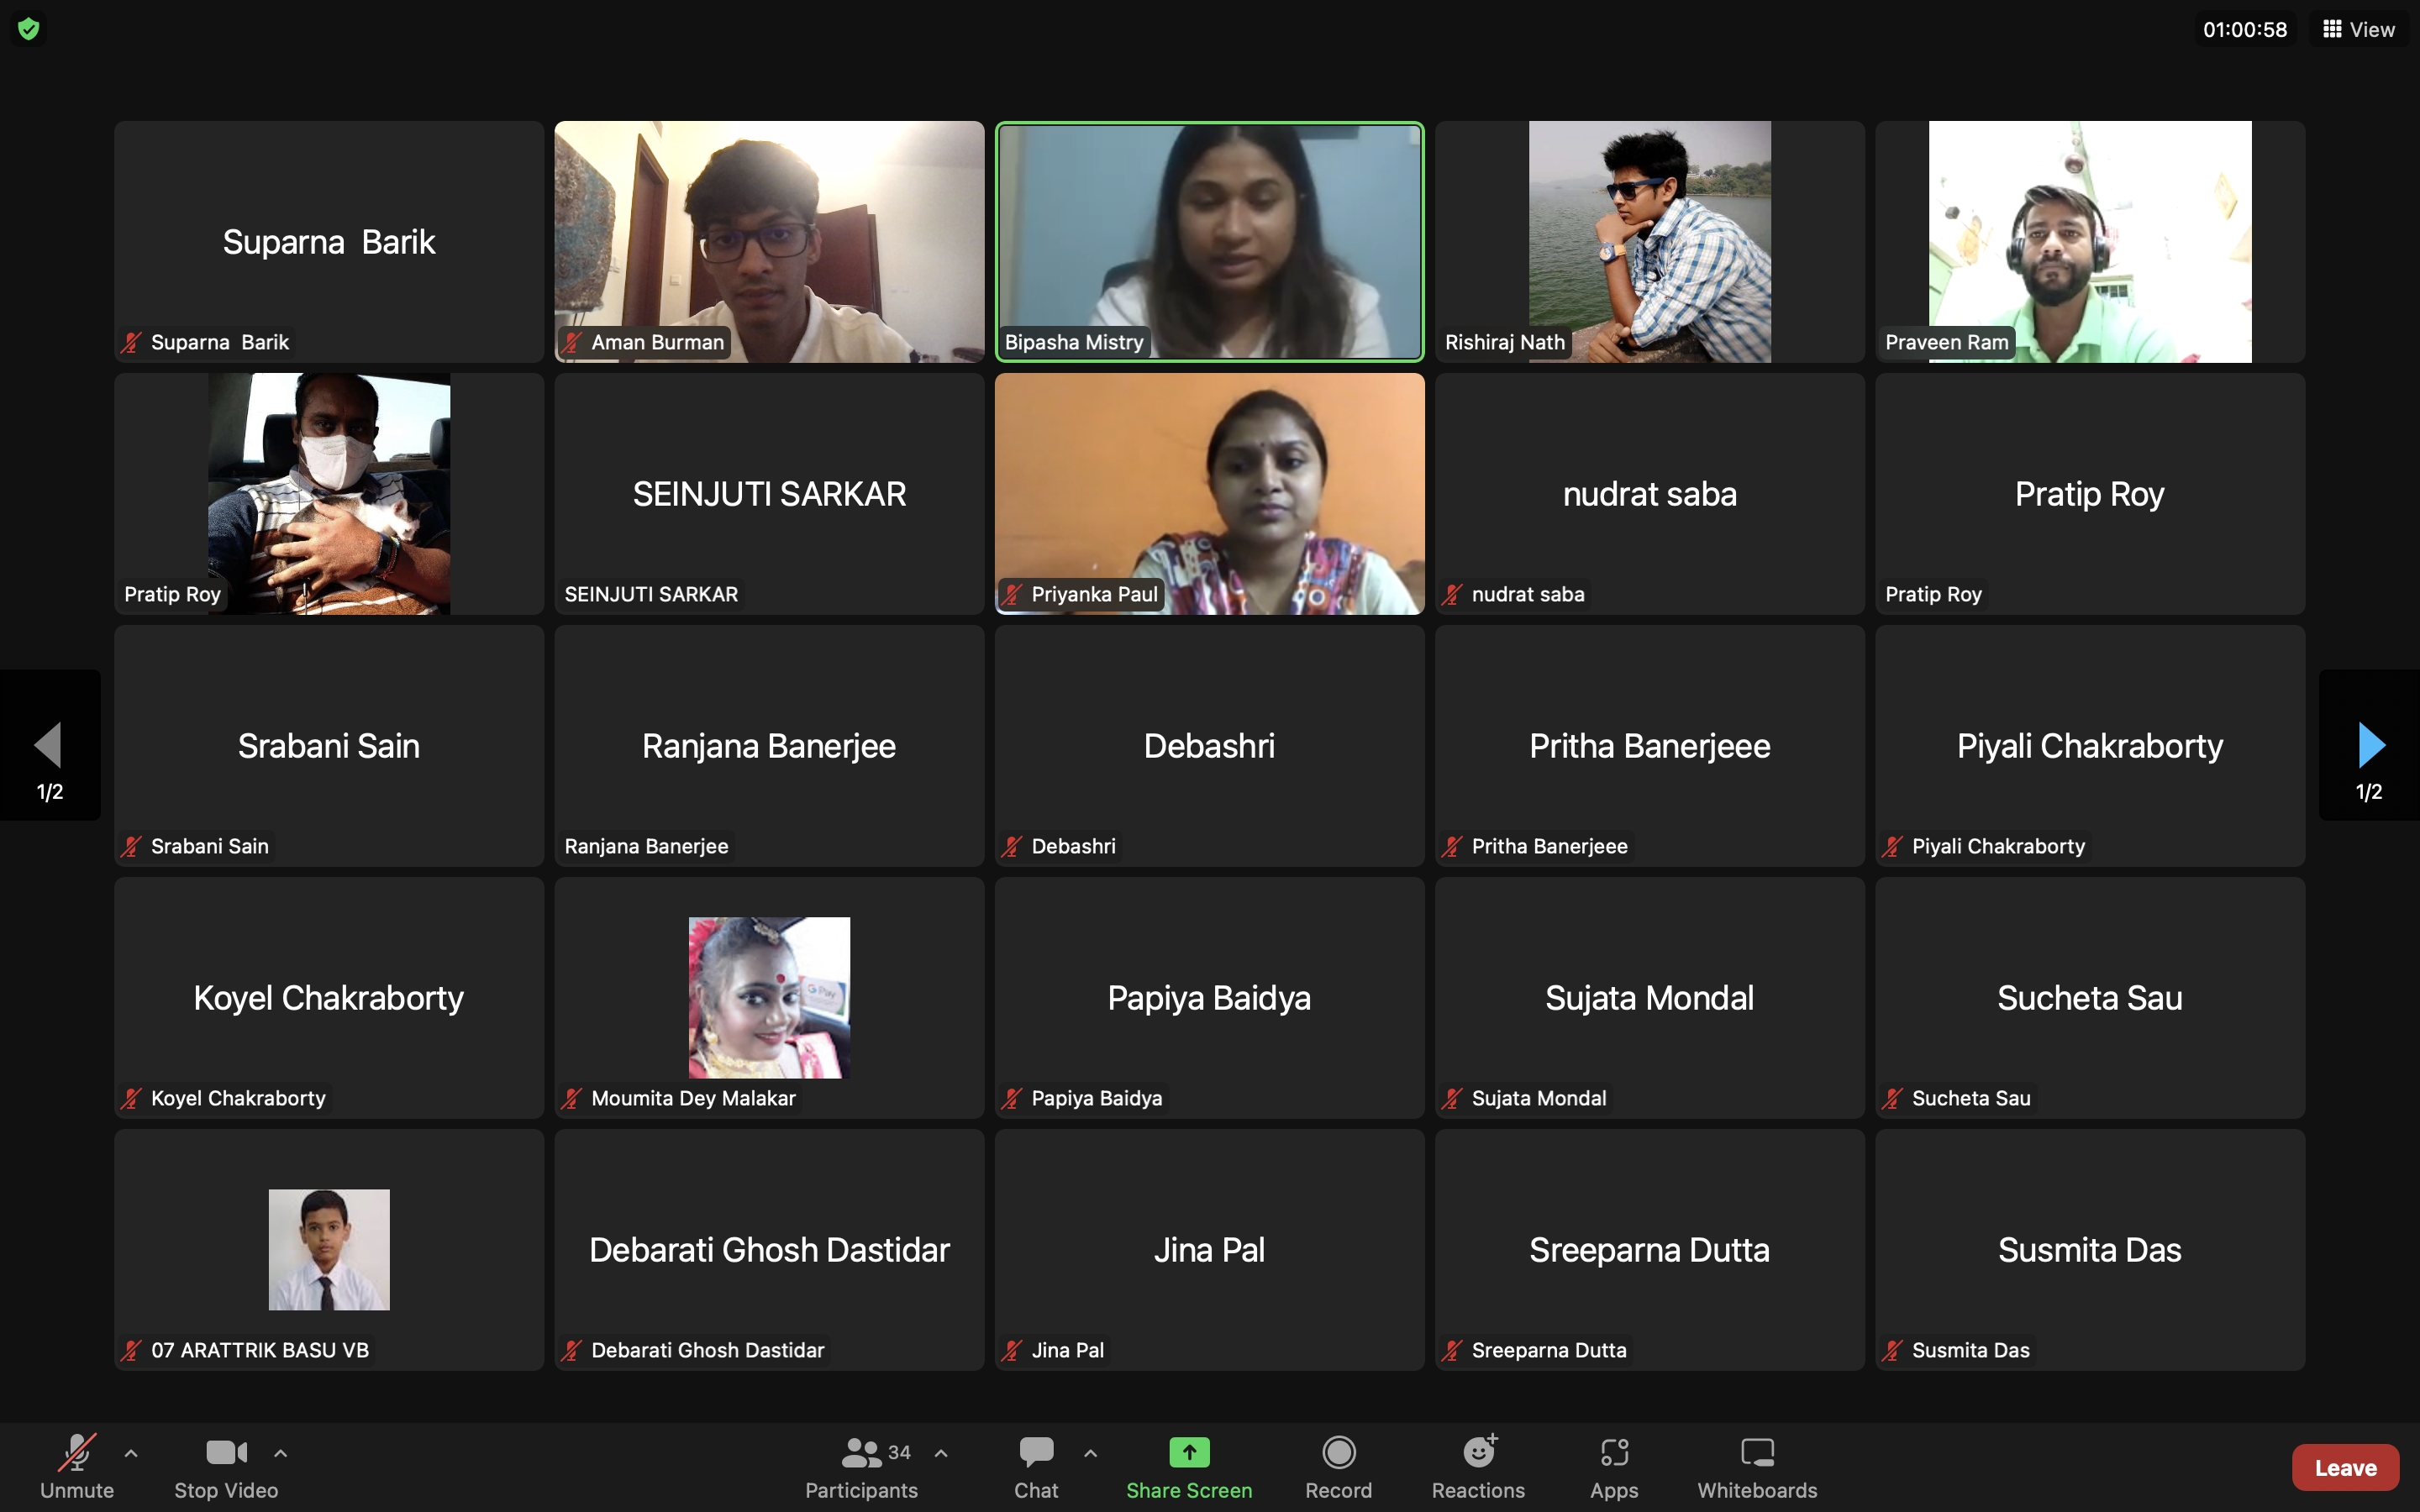Expand audio options caret next to Unmute
The height and width of the screenshot is (1512, 2420).
(x=131, y=1453)
